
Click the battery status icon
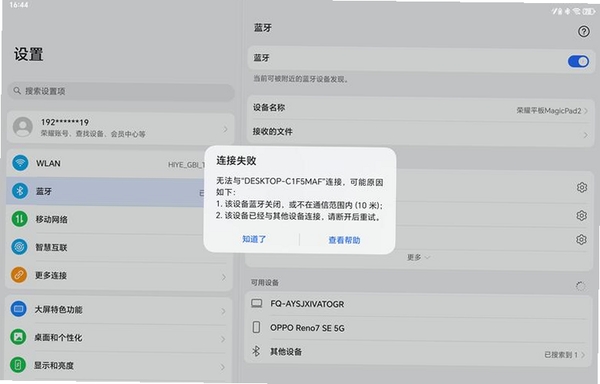point(588,11)
